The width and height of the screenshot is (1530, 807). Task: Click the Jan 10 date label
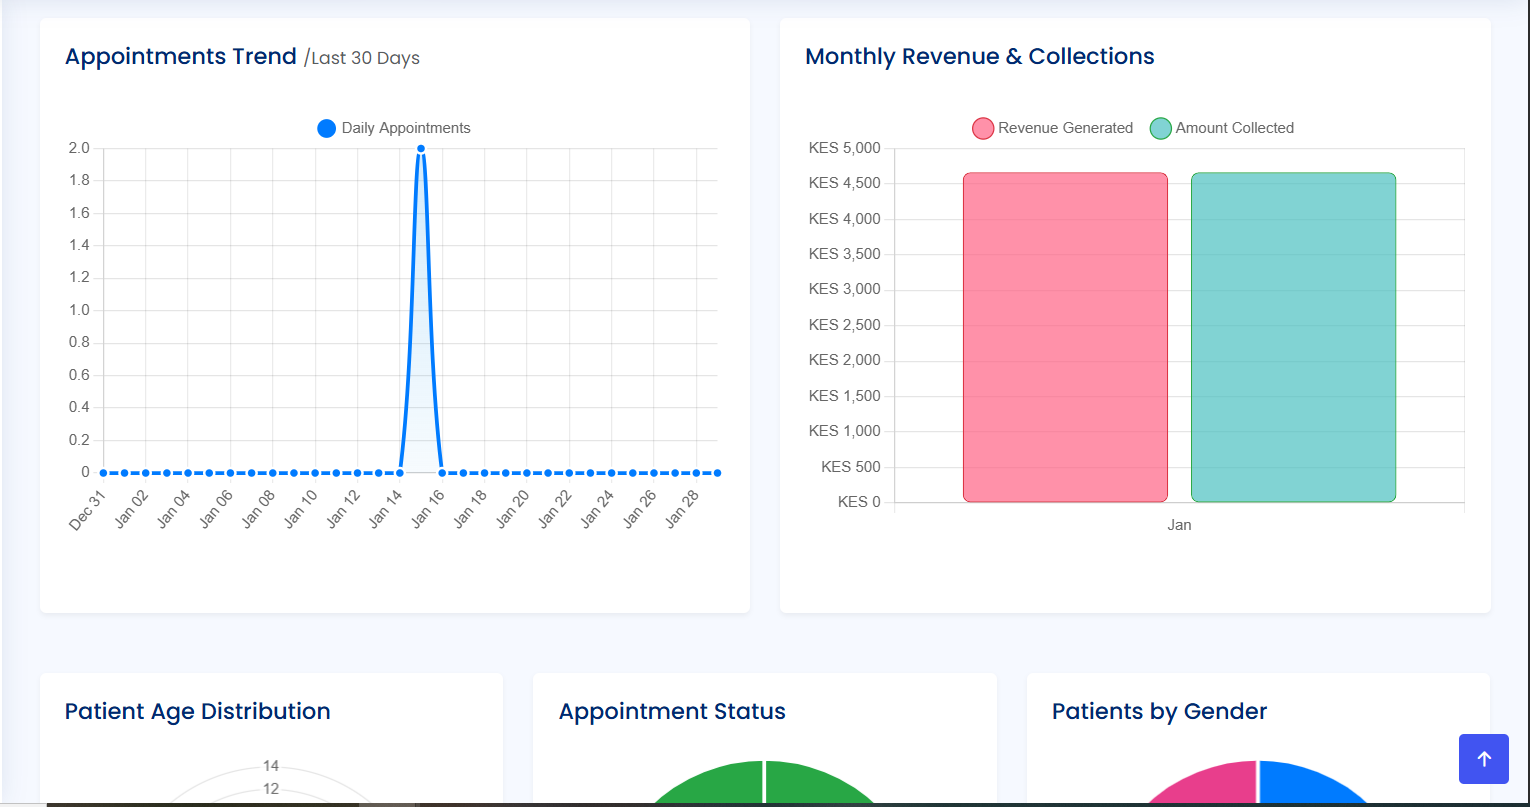tap(299, 509)
